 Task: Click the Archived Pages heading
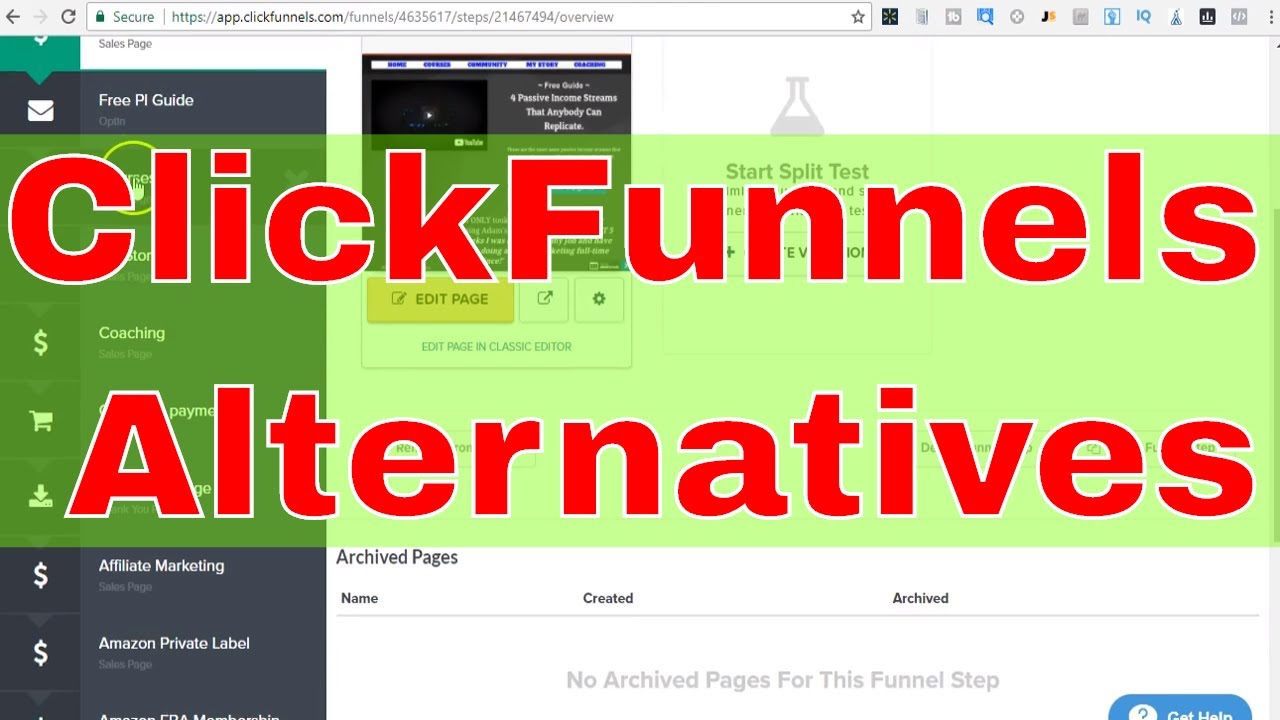pos(397,557)
